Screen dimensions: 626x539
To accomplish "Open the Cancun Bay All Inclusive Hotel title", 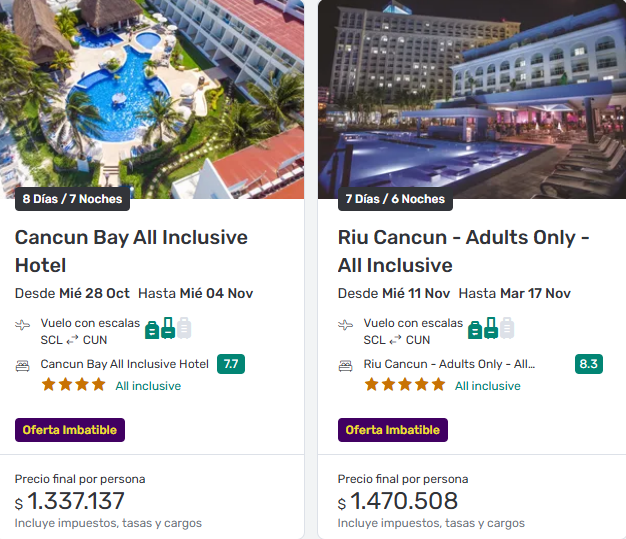I will click(x=131, y=251).
